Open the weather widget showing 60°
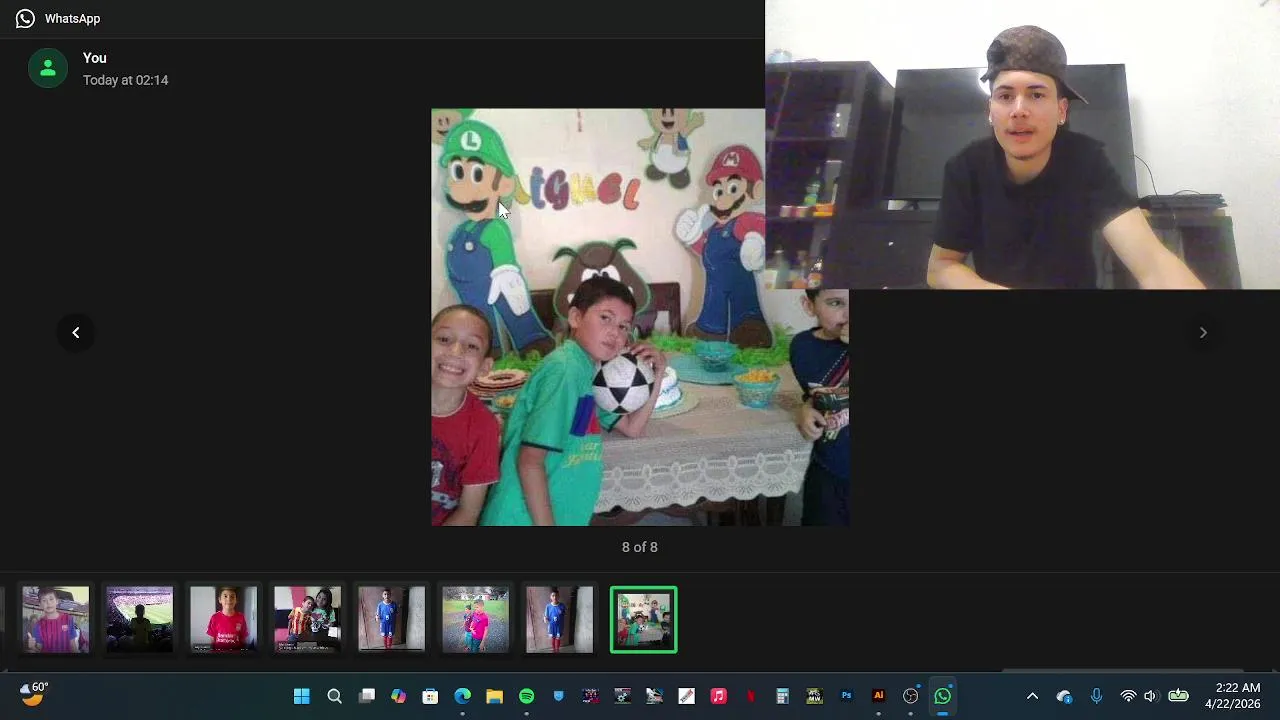 tap(34, 694)
